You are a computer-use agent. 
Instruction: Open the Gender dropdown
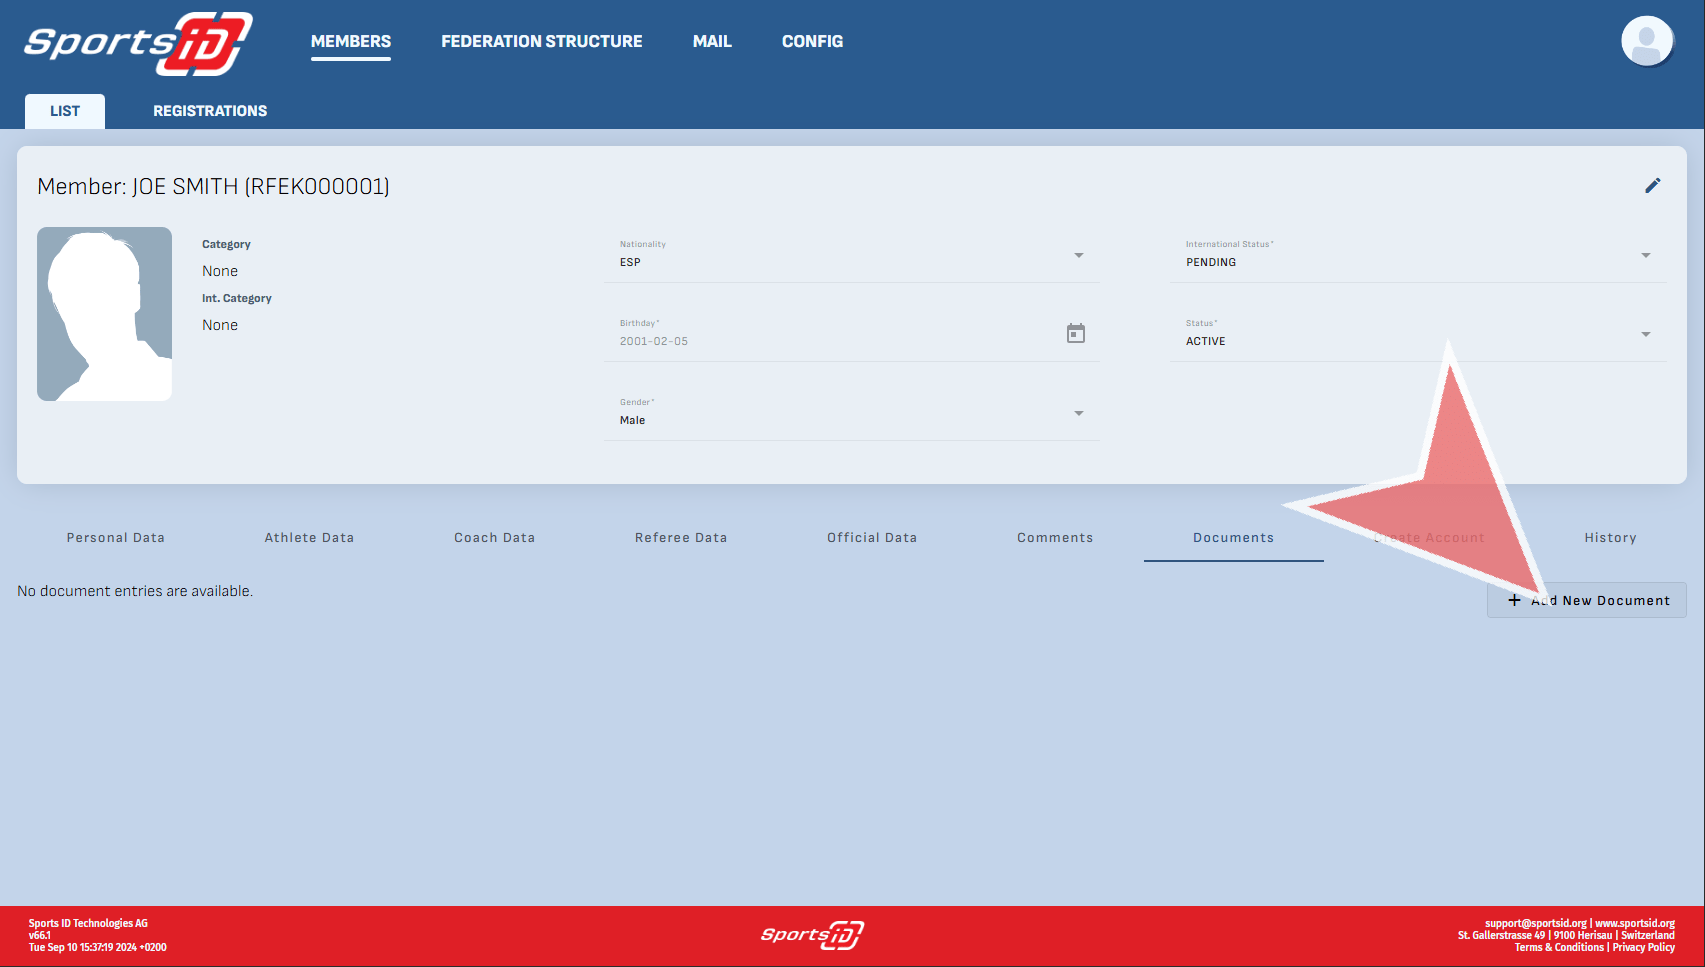coord(1078,414)
